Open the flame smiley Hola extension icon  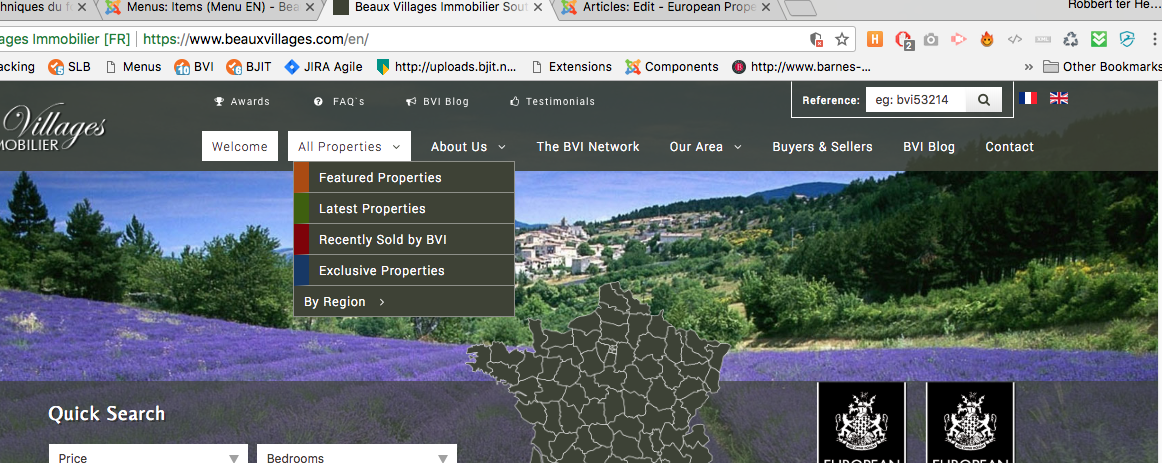tap(986, 39)
